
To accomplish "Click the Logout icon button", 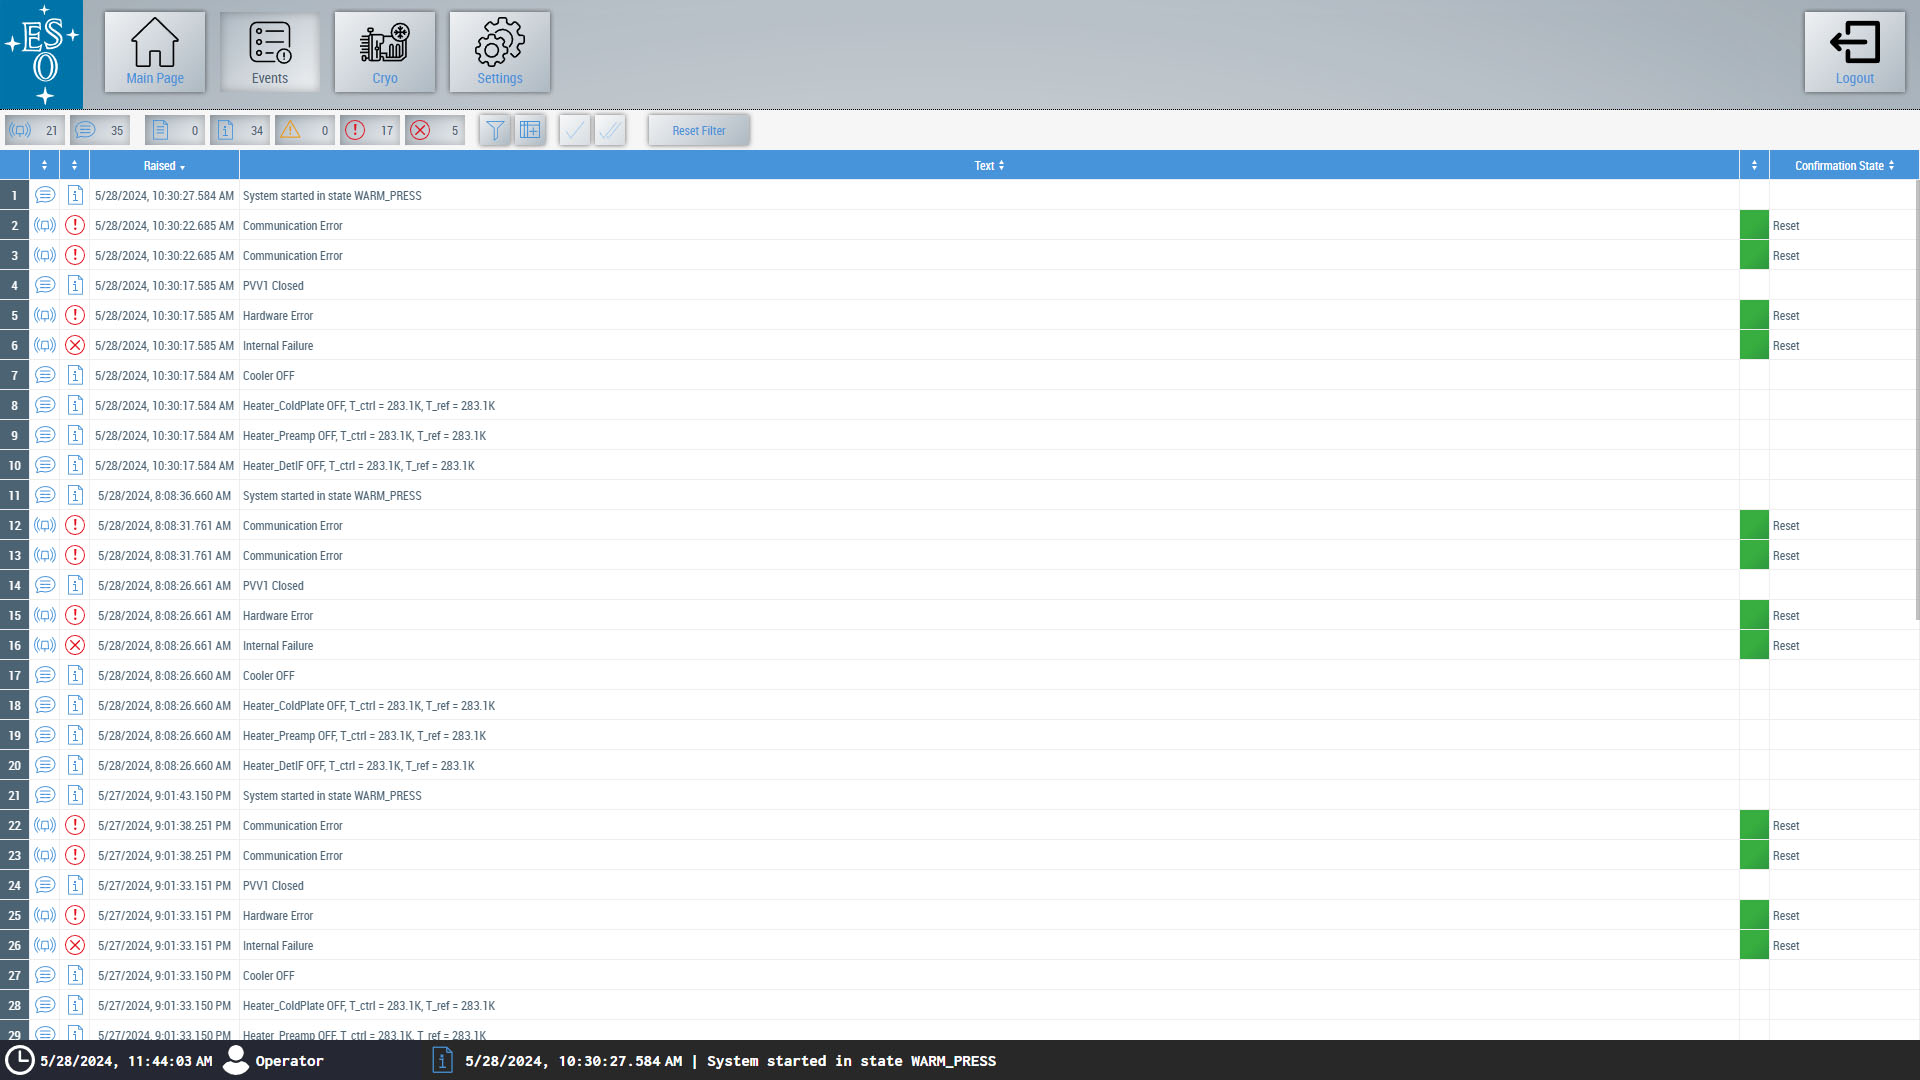I will click(x=1854, y=52).
